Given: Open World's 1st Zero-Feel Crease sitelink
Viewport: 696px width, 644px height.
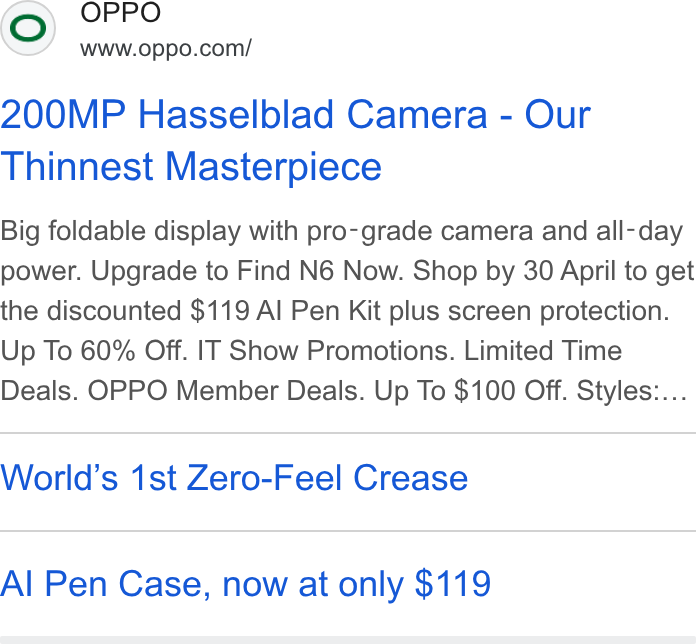Looking at the screenshot, I should [x=234, y=478].
